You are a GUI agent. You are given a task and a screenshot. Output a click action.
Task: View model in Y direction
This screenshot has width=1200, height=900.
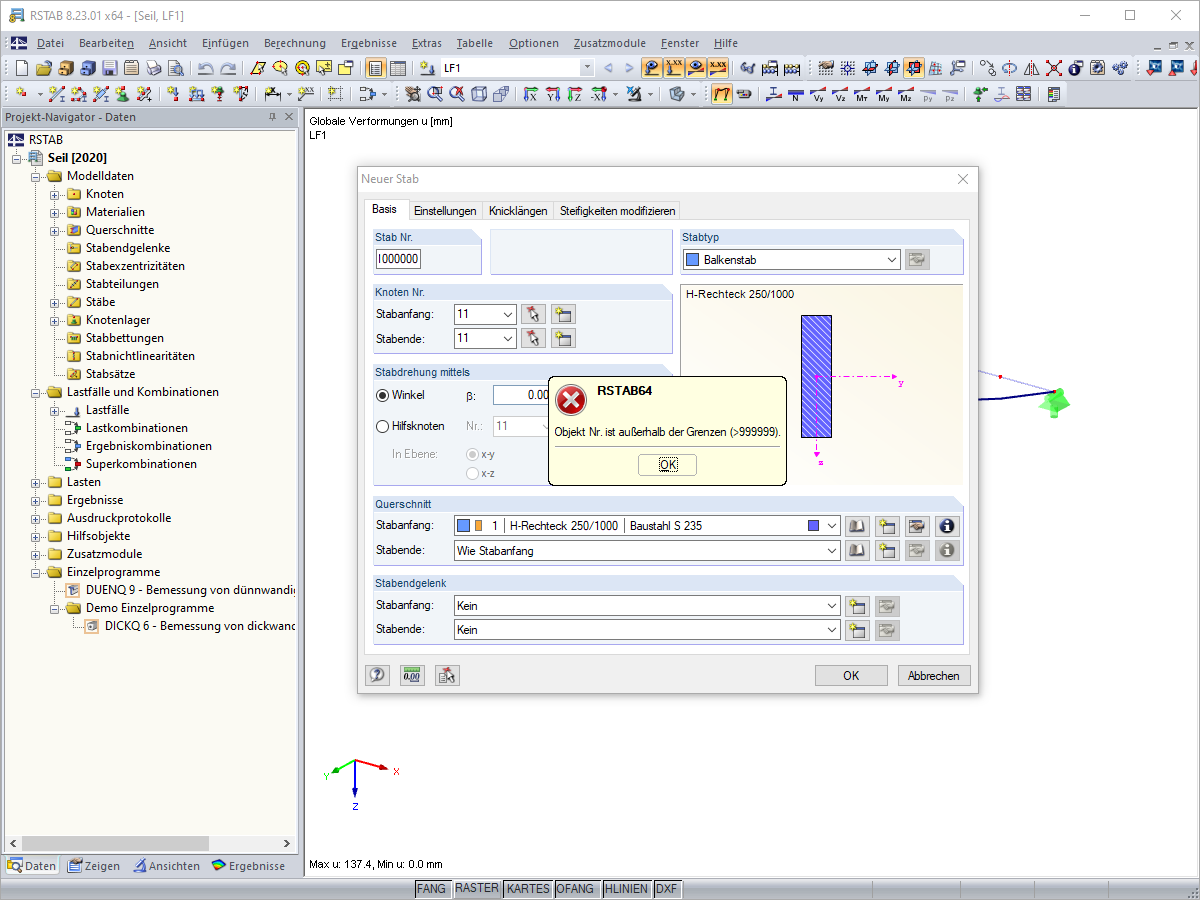click(x=553, y=94)
